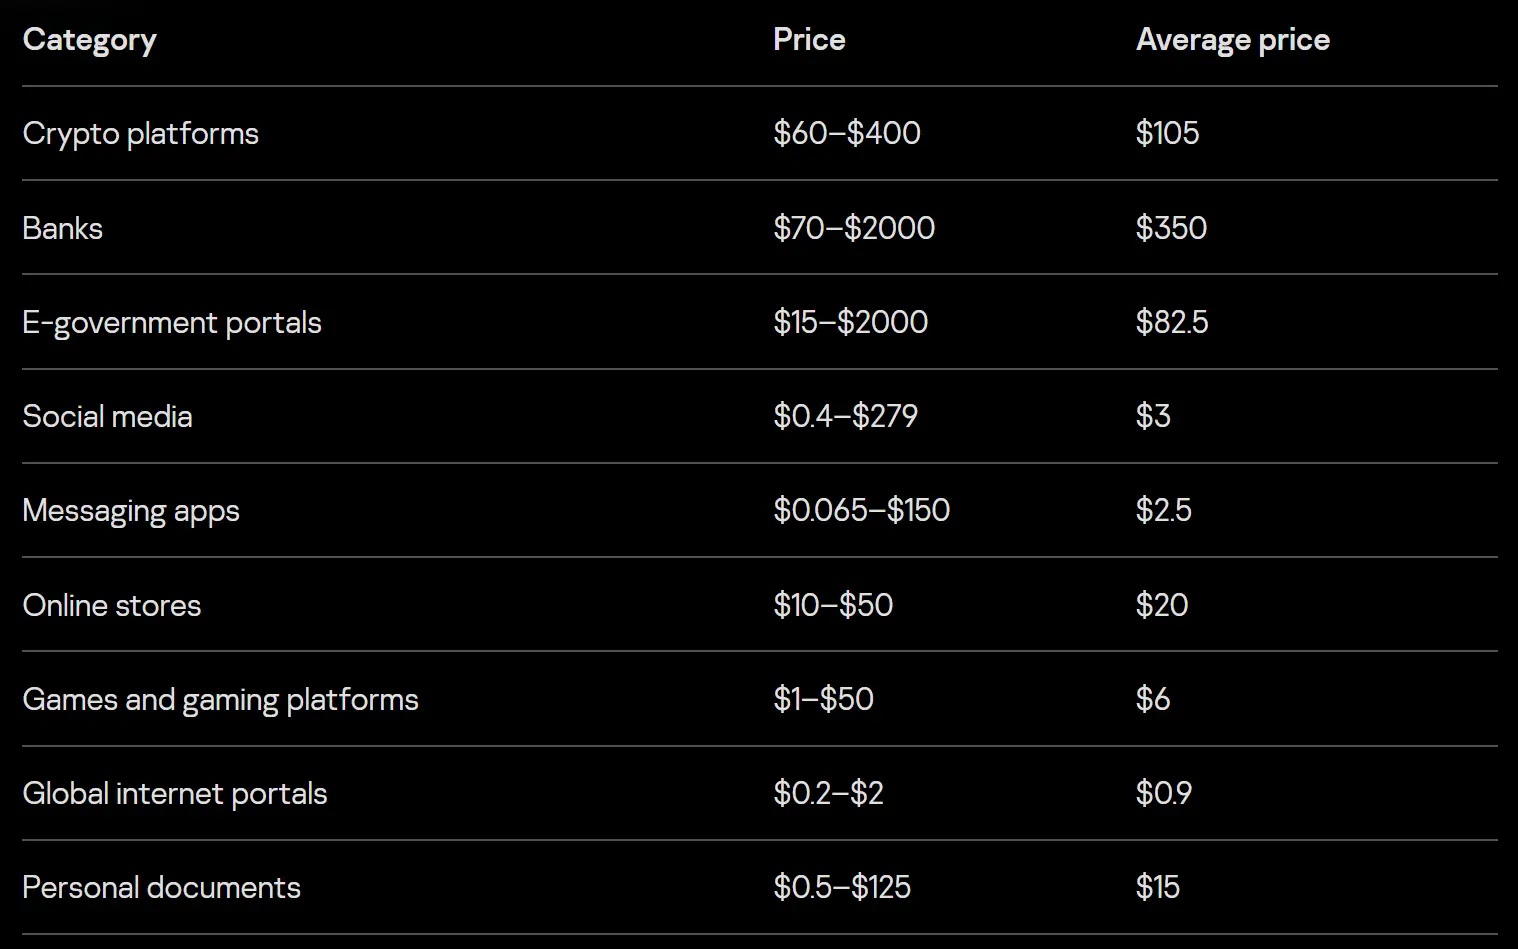Select the $0.5–$125 price range cell
The height and width of the screenshot is (949, 1518).
tap(841, 887)
